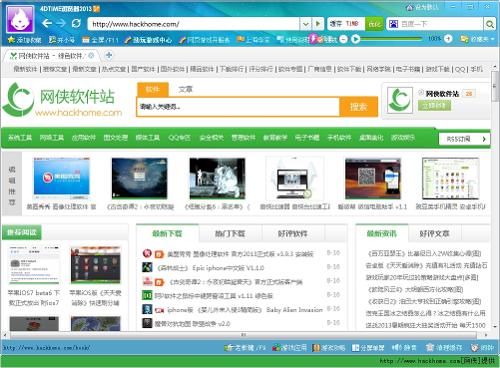Image resolution: width=500 pixels, height=368 pixels.
Task: Switch to the article search tab
Action: pyautogui.click(x=185, y=89)
